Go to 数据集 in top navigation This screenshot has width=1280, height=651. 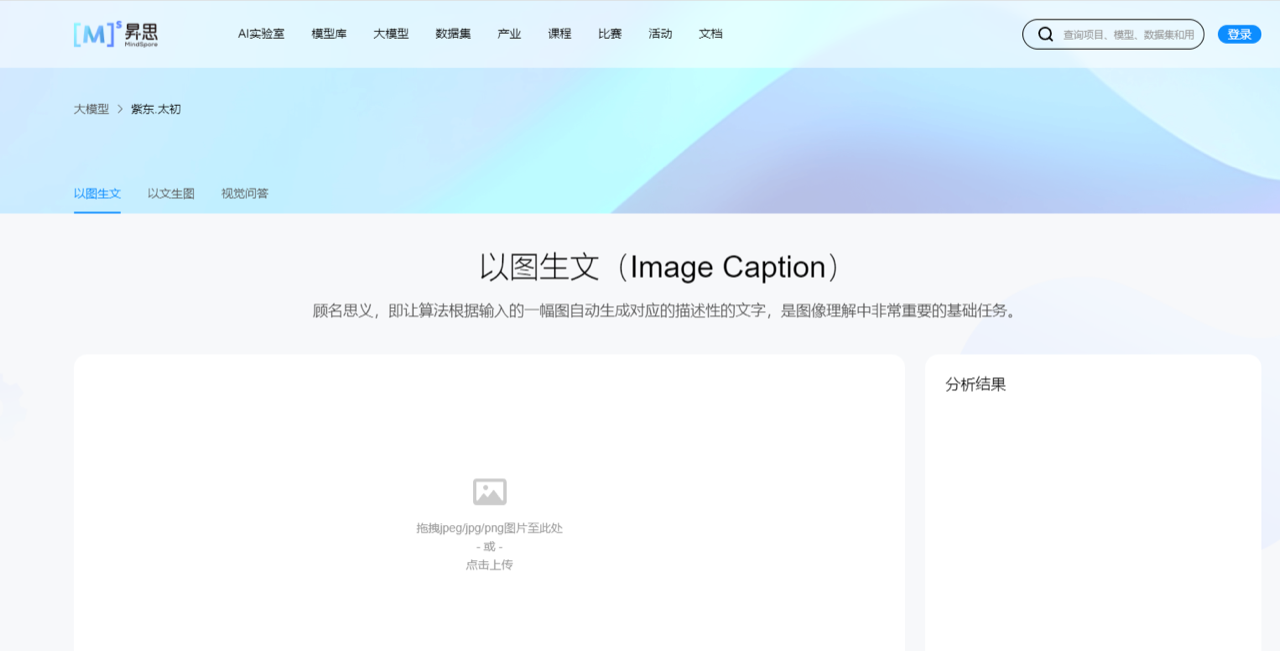tap(453, 34)
